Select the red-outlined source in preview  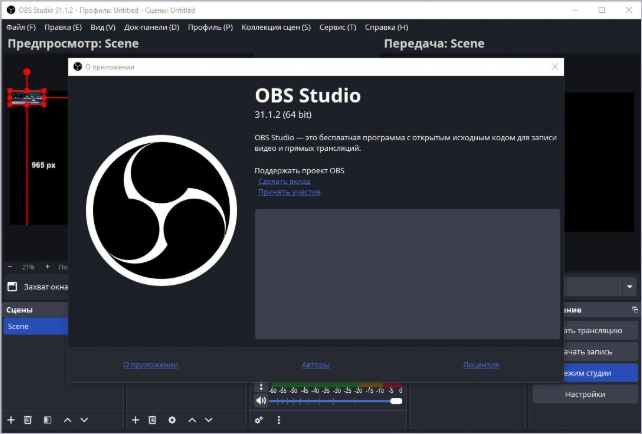coord(27,98)
